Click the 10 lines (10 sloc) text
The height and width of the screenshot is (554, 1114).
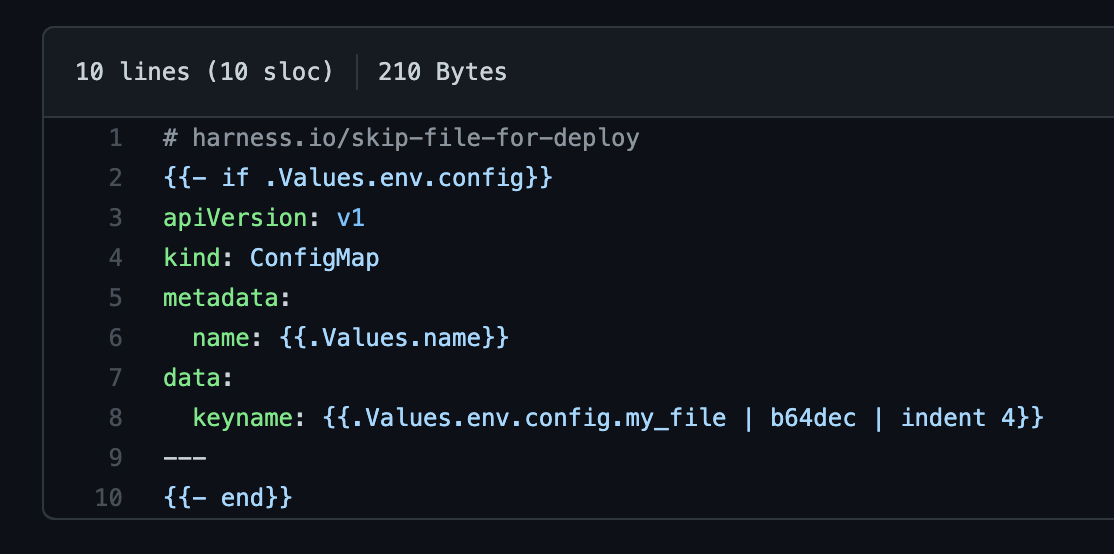(204, 72)
